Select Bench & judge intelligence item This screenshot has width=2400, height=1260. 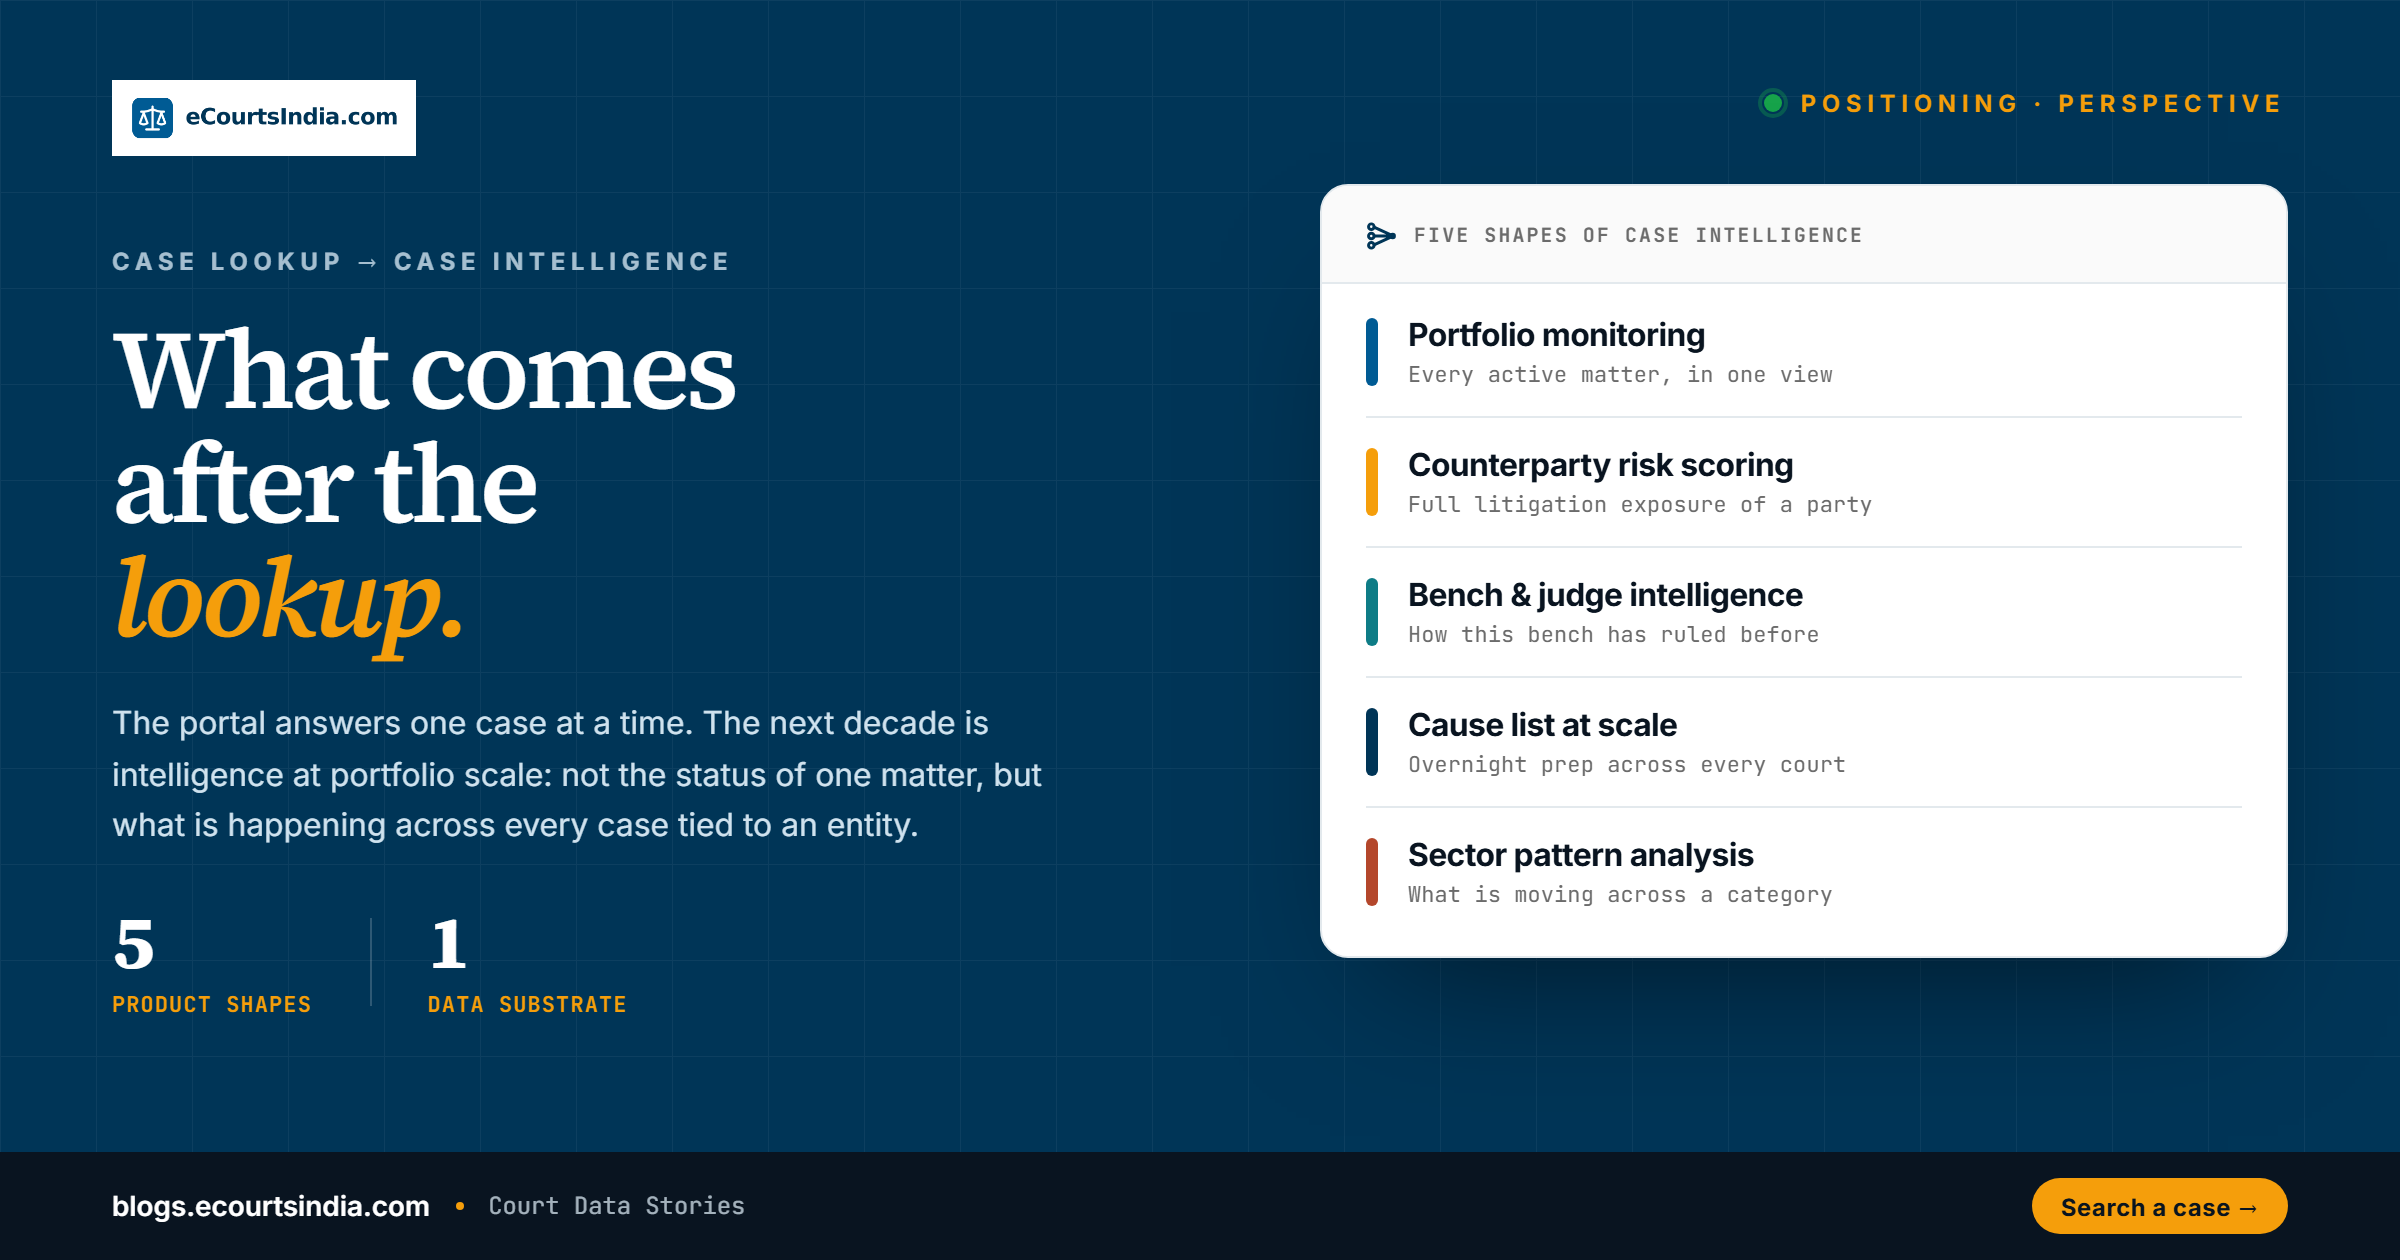(x=1803, y=612)
